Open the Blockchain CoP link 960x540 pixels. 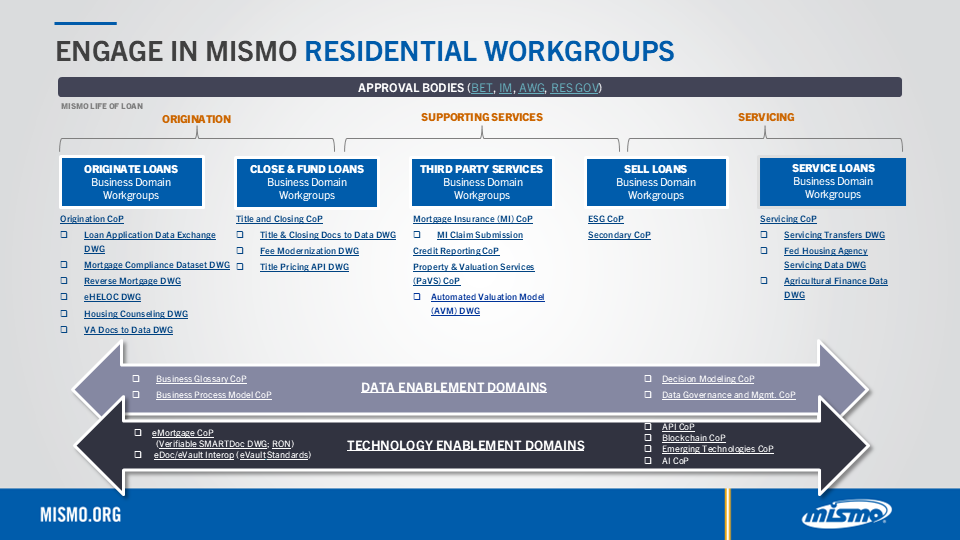693,438
